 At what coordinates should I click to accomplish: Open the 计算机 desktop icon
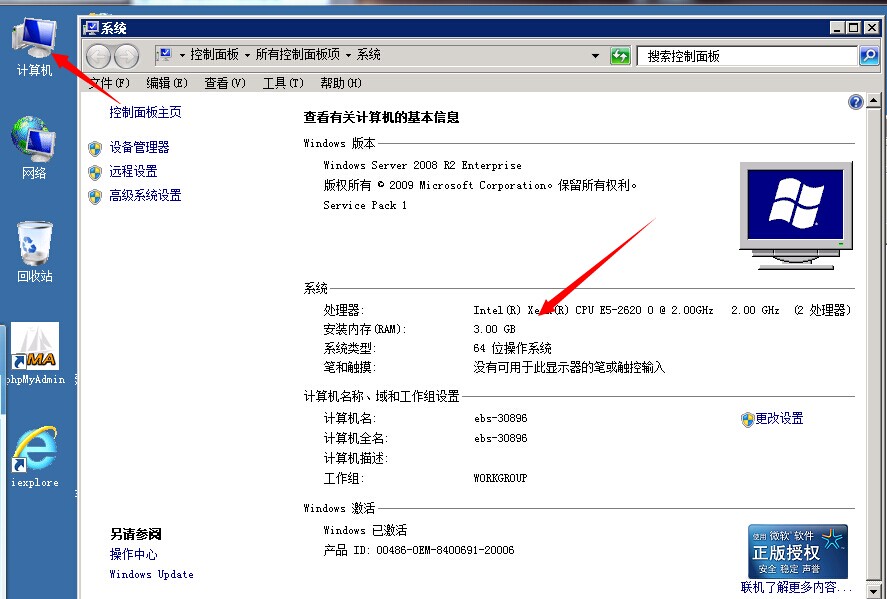[35, 46]
